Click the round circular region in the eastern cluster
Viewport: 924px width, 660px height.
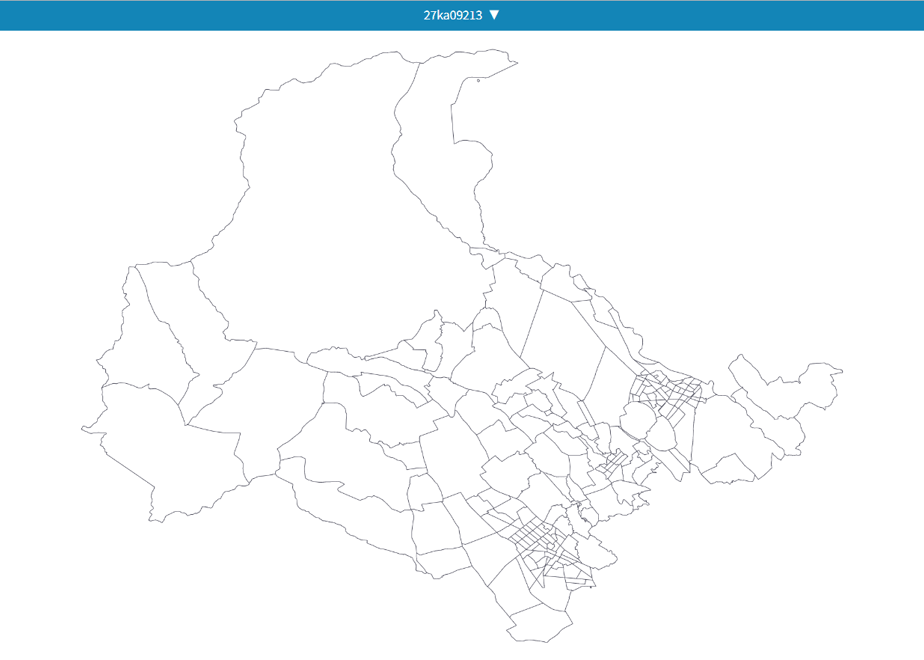(635, 420)
